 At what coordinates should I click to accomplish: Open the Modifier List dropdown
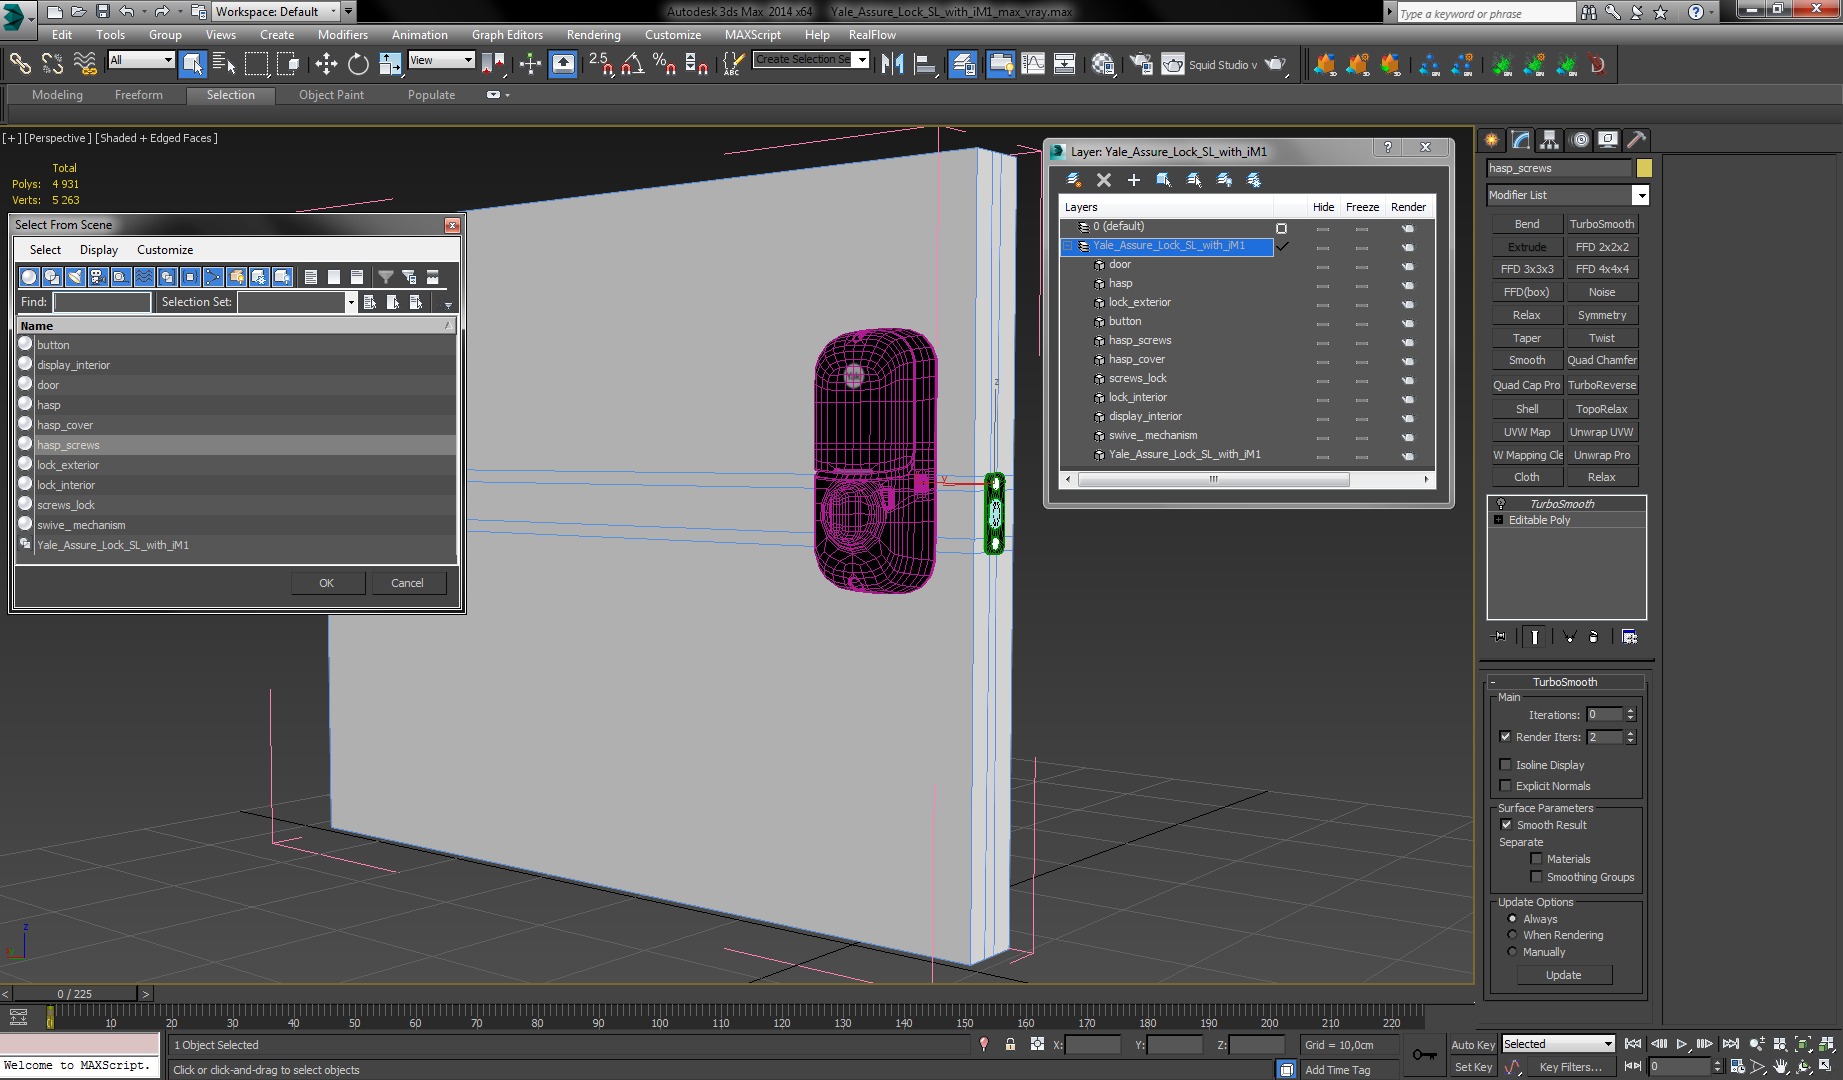1641,195
